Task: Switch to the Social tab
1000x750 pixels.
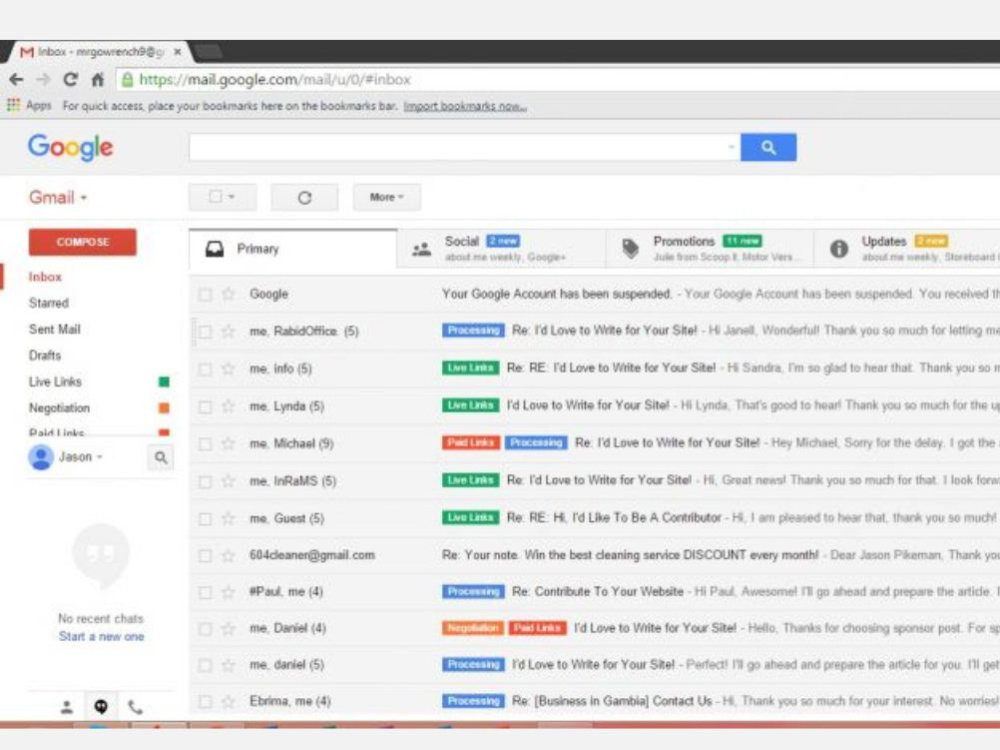Action: (501, 249)
